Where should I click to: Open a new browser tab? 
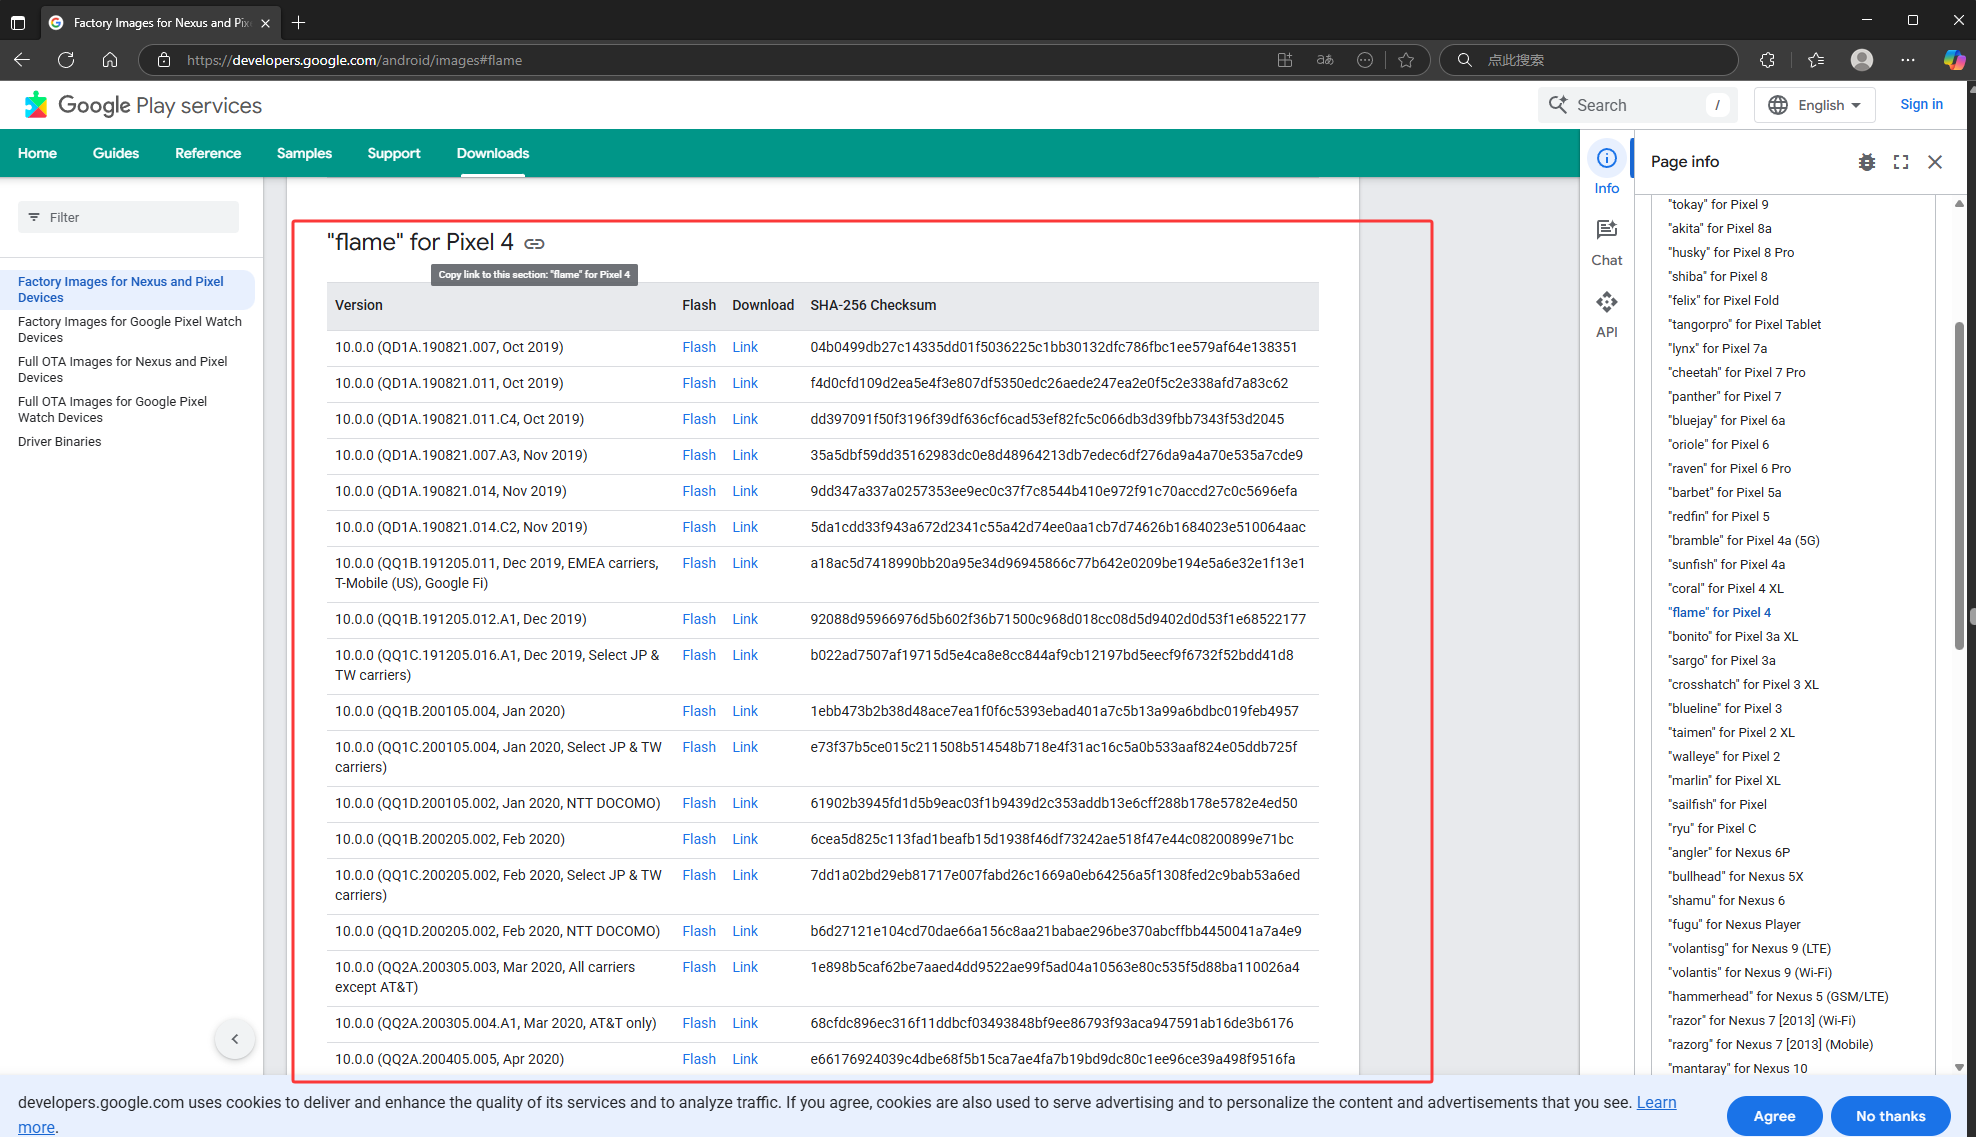pos(298,22)
